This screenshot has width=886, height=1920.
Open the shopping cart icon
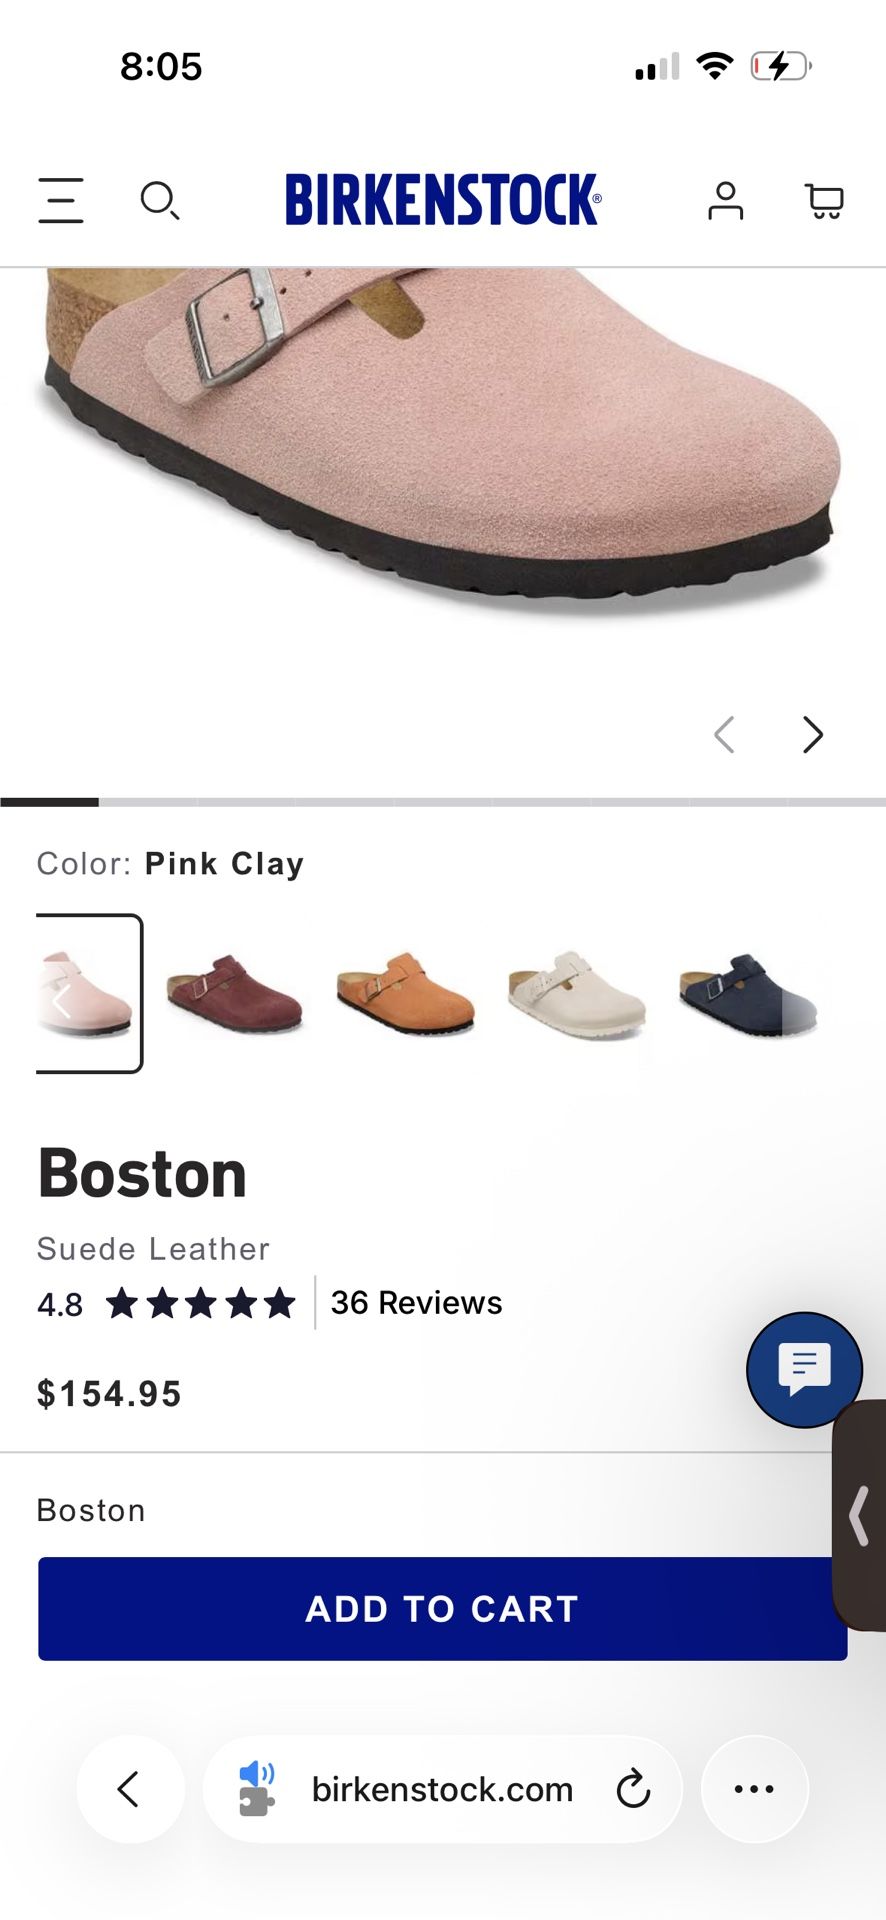click(x=824, y=200)
